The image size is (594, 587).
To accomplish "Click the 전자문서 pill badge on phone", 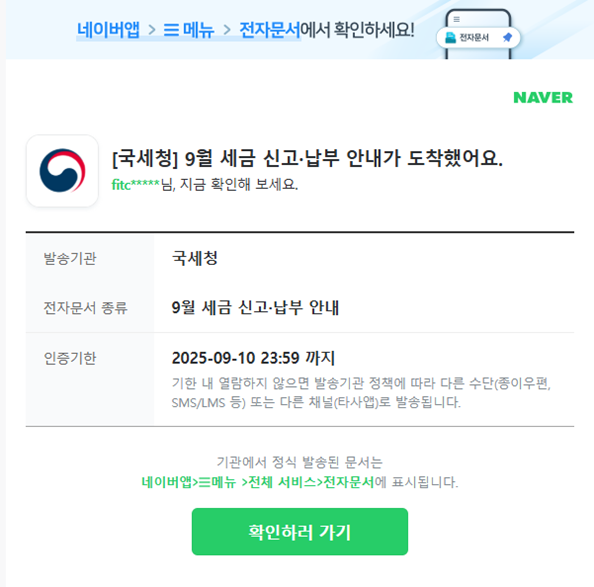I will [478, 37].
